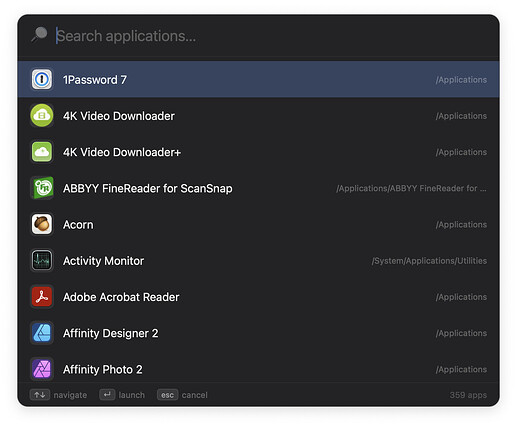
Task: Click the ABBYY FineReader for ScanSnap icon
Action: [x=42, y=188]
